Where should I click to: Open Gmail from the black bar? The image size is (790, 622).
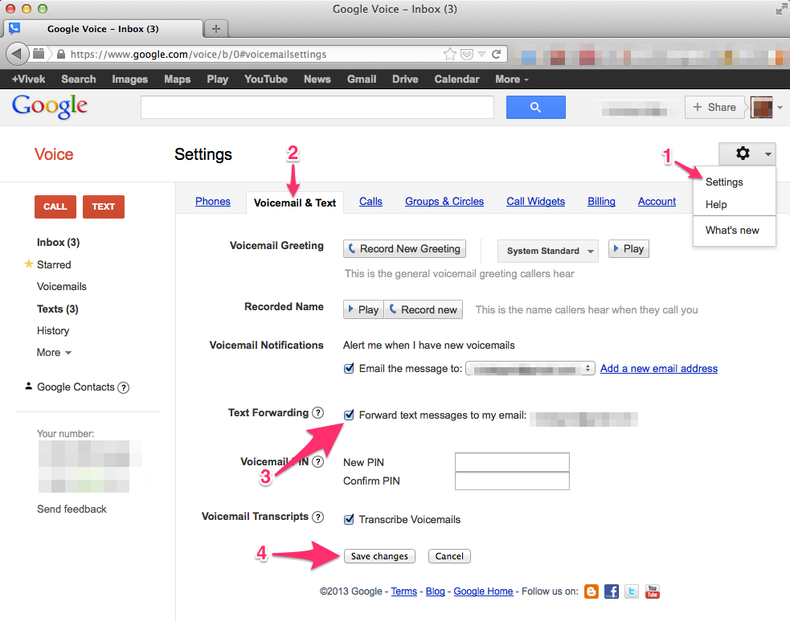click(x=361, y=79)
